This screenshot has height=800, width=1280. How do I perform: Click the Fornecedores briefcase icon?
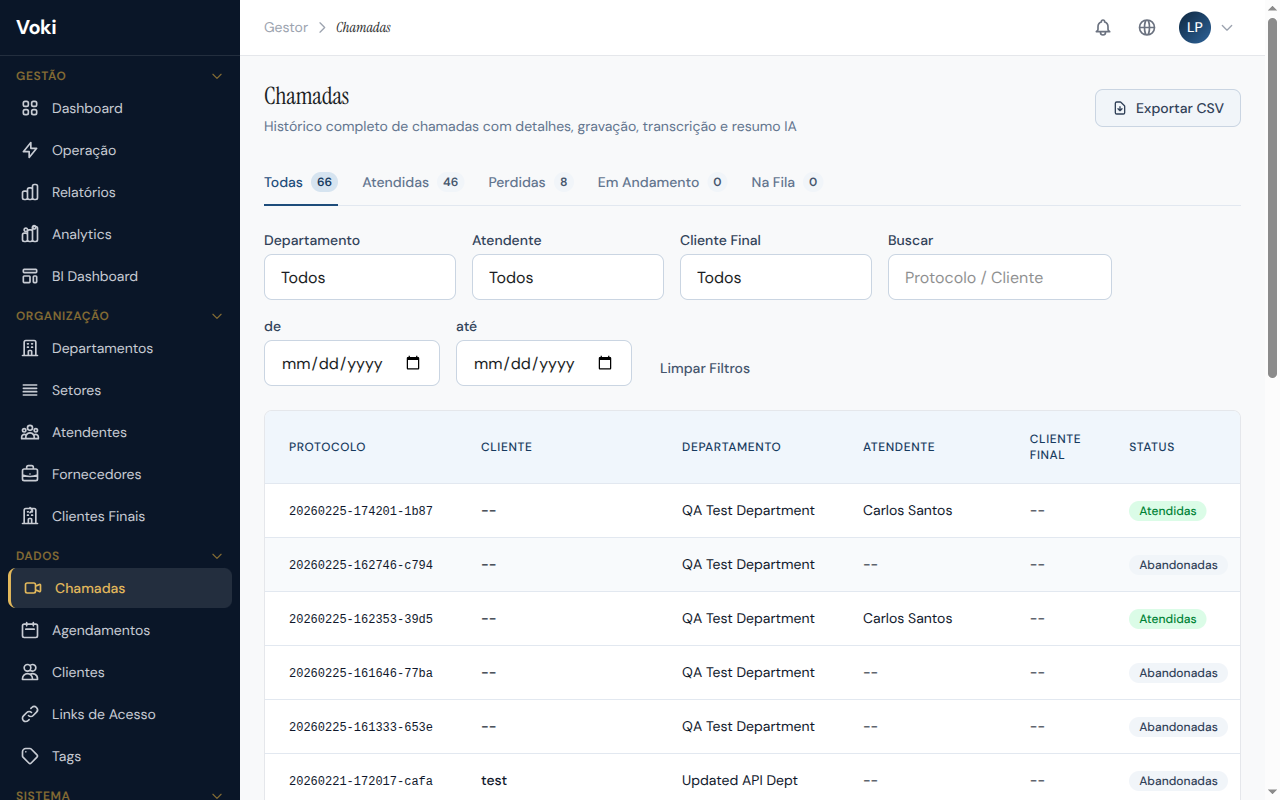pyautogui.click(x=30, y=474)
